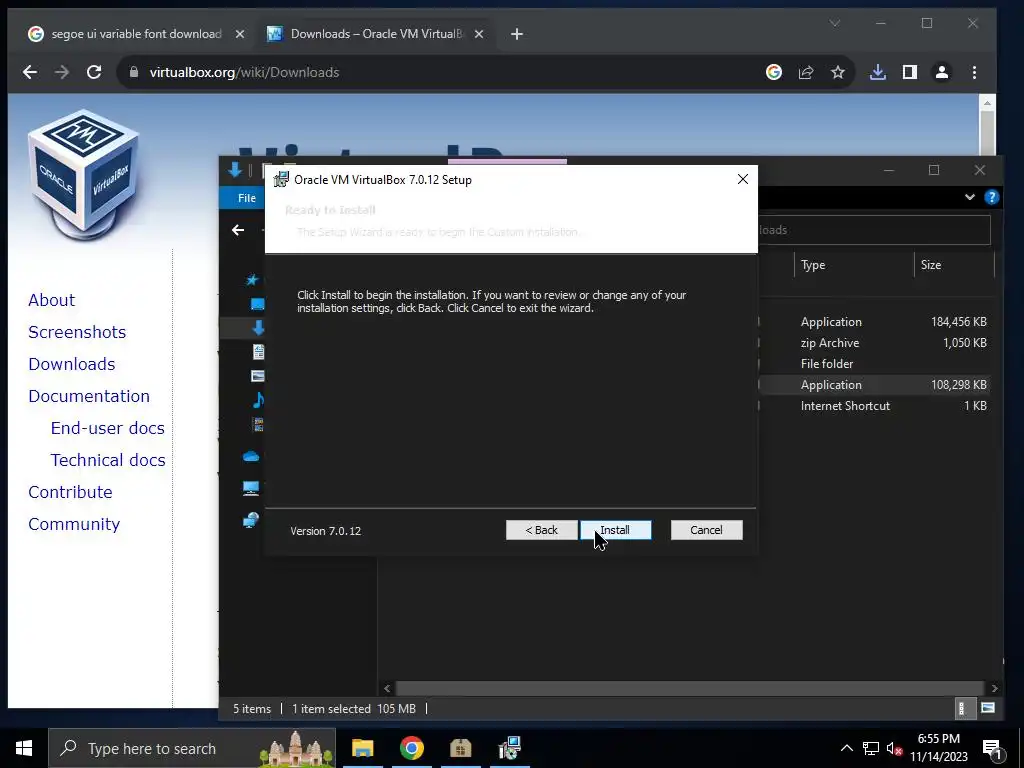
Task: Open Chrome profile icon
Action: click(x=942, y=72)
